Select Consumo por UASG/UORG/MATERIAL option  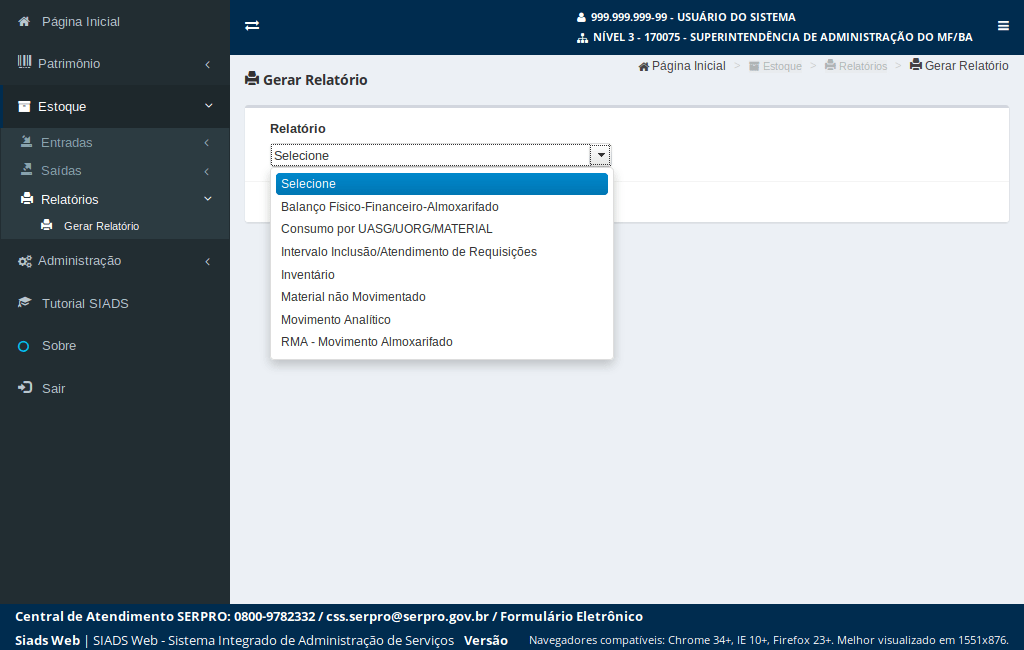[386, 229]
